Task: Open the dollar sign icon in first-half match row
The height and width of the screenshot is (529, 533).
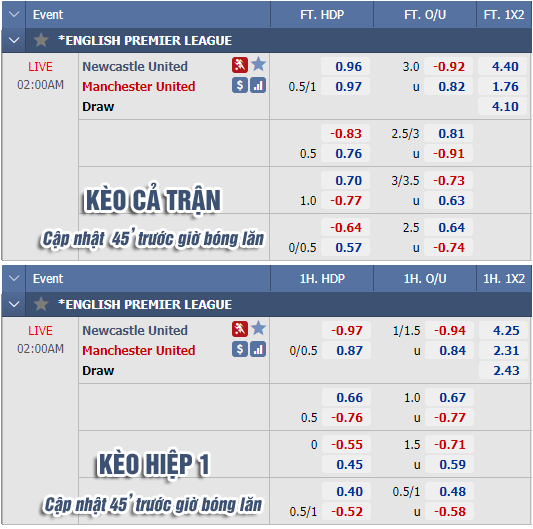Action: click(x=240, y=349)
